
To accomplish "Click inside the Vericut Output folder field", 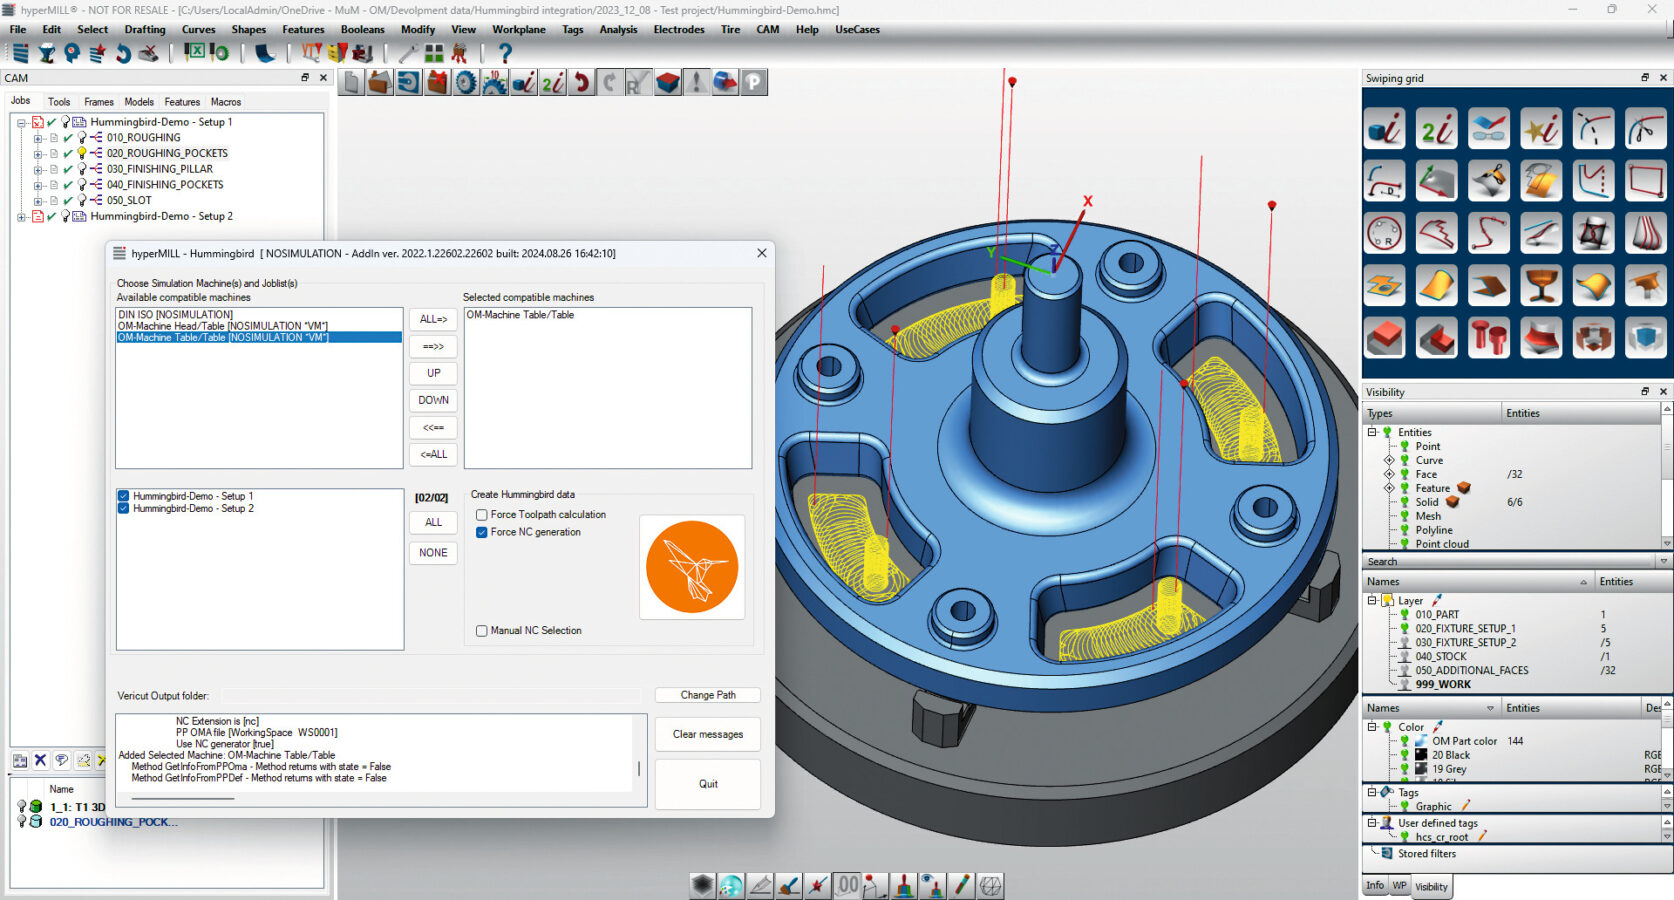I will click(430, 695).
